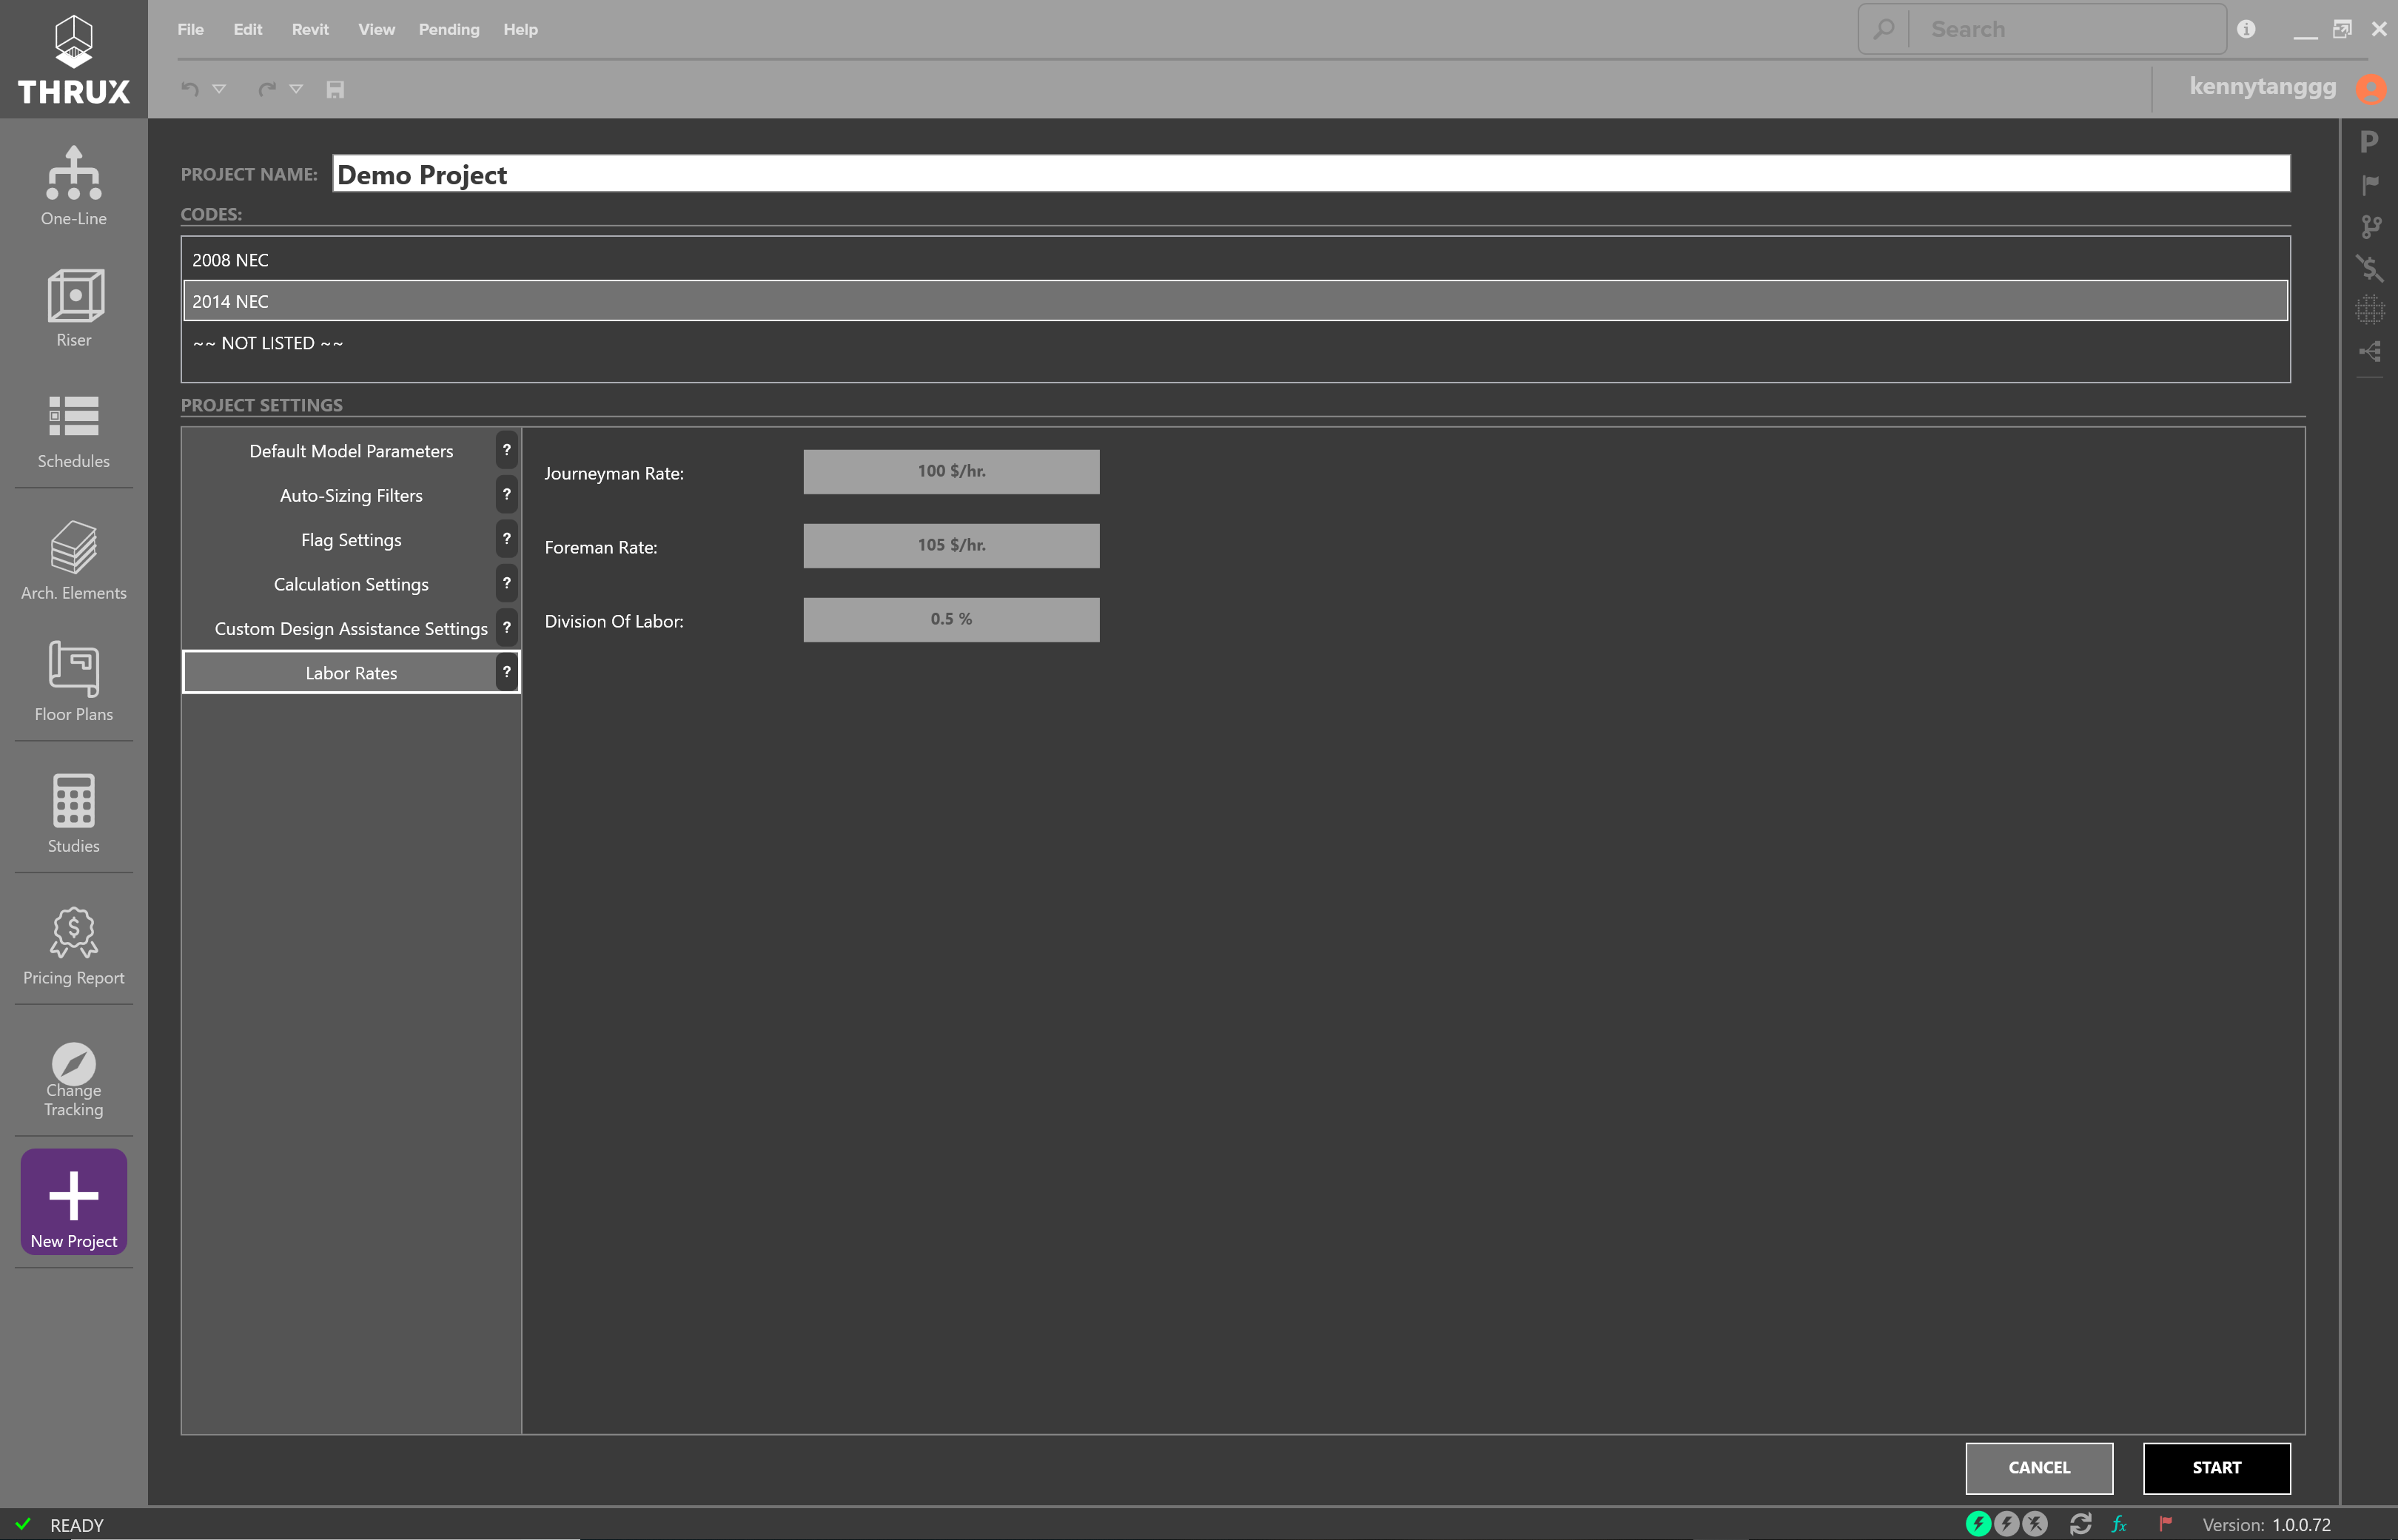
Task: Select Flag Settings tab
Action: pyautogui.click(x=351, y=540)
